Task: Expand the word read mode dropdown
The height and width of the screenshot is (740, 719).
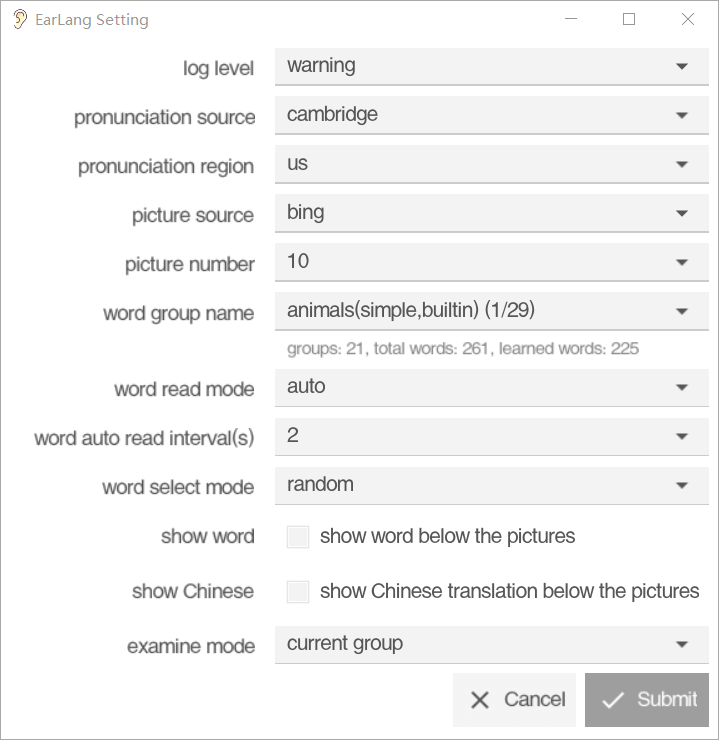Action: (x=492, y=387)
